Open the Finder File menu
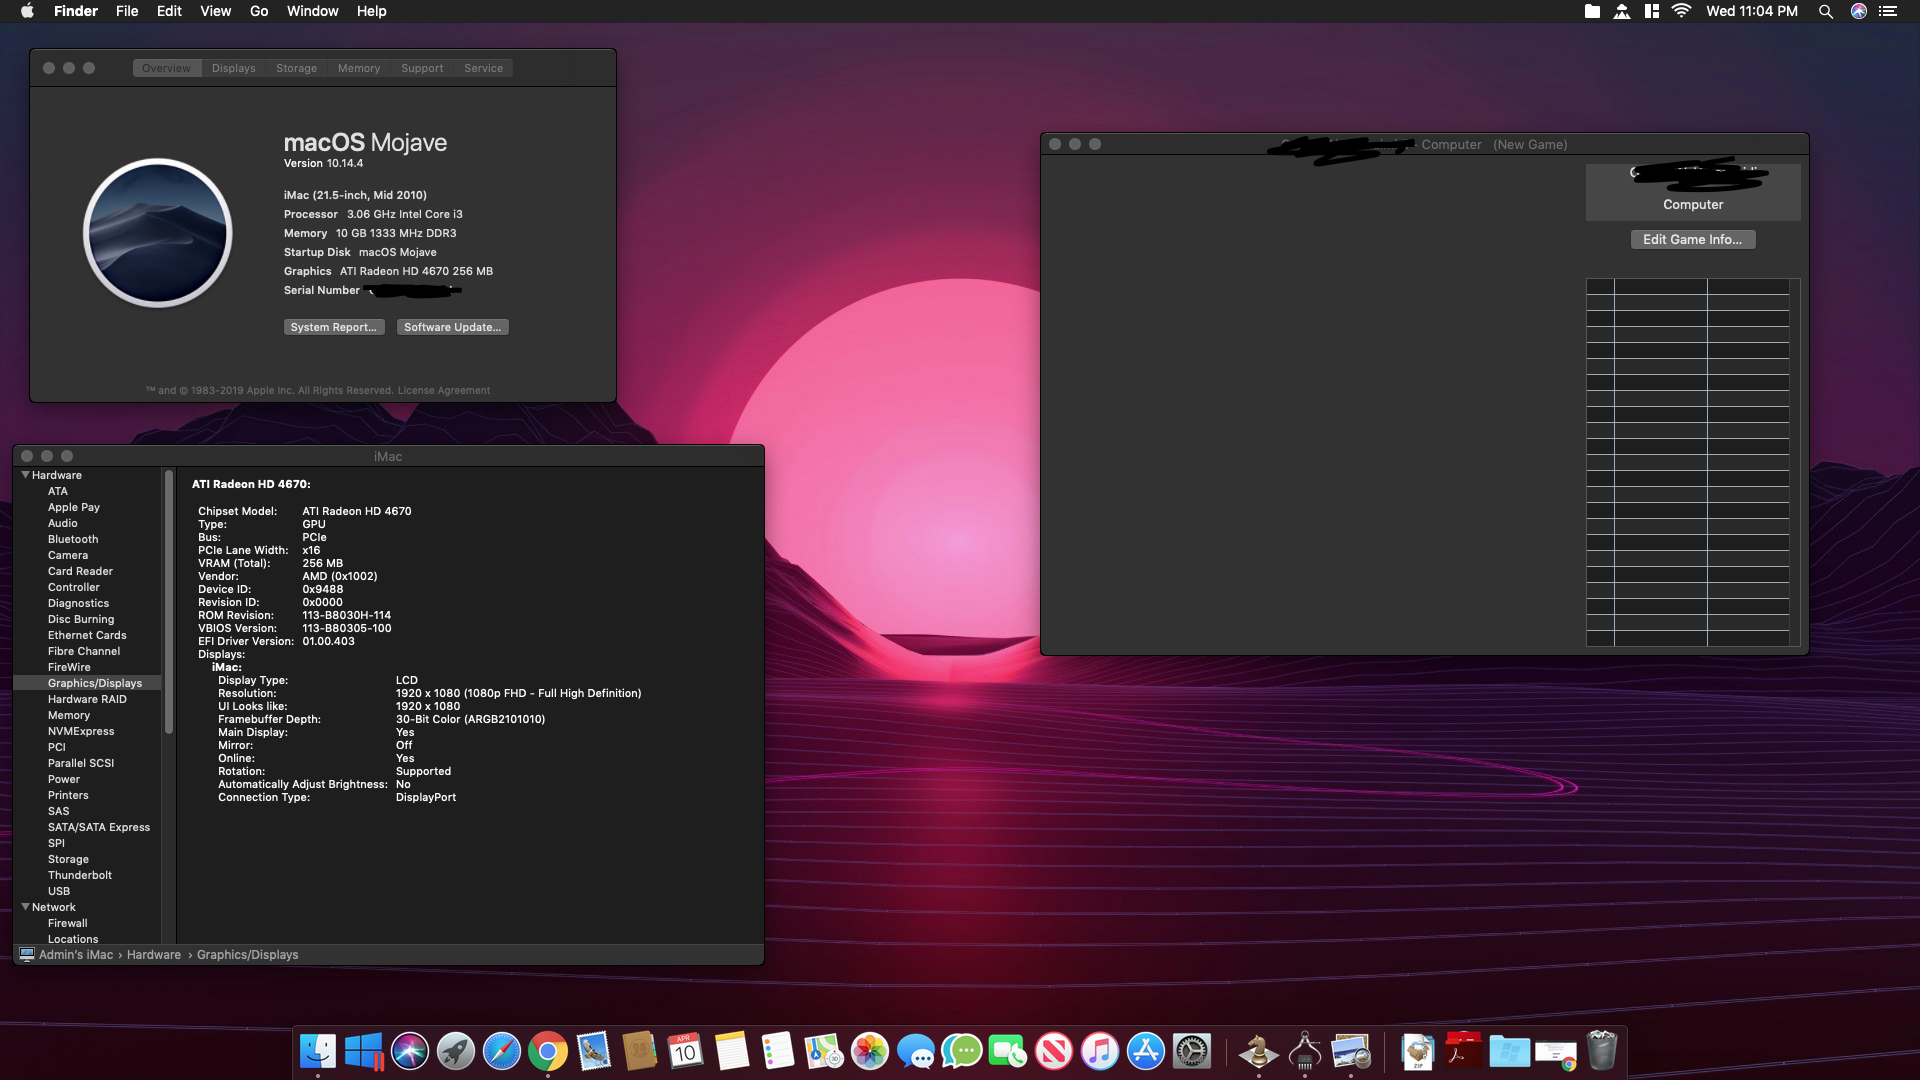 click(x=127, y=11)
